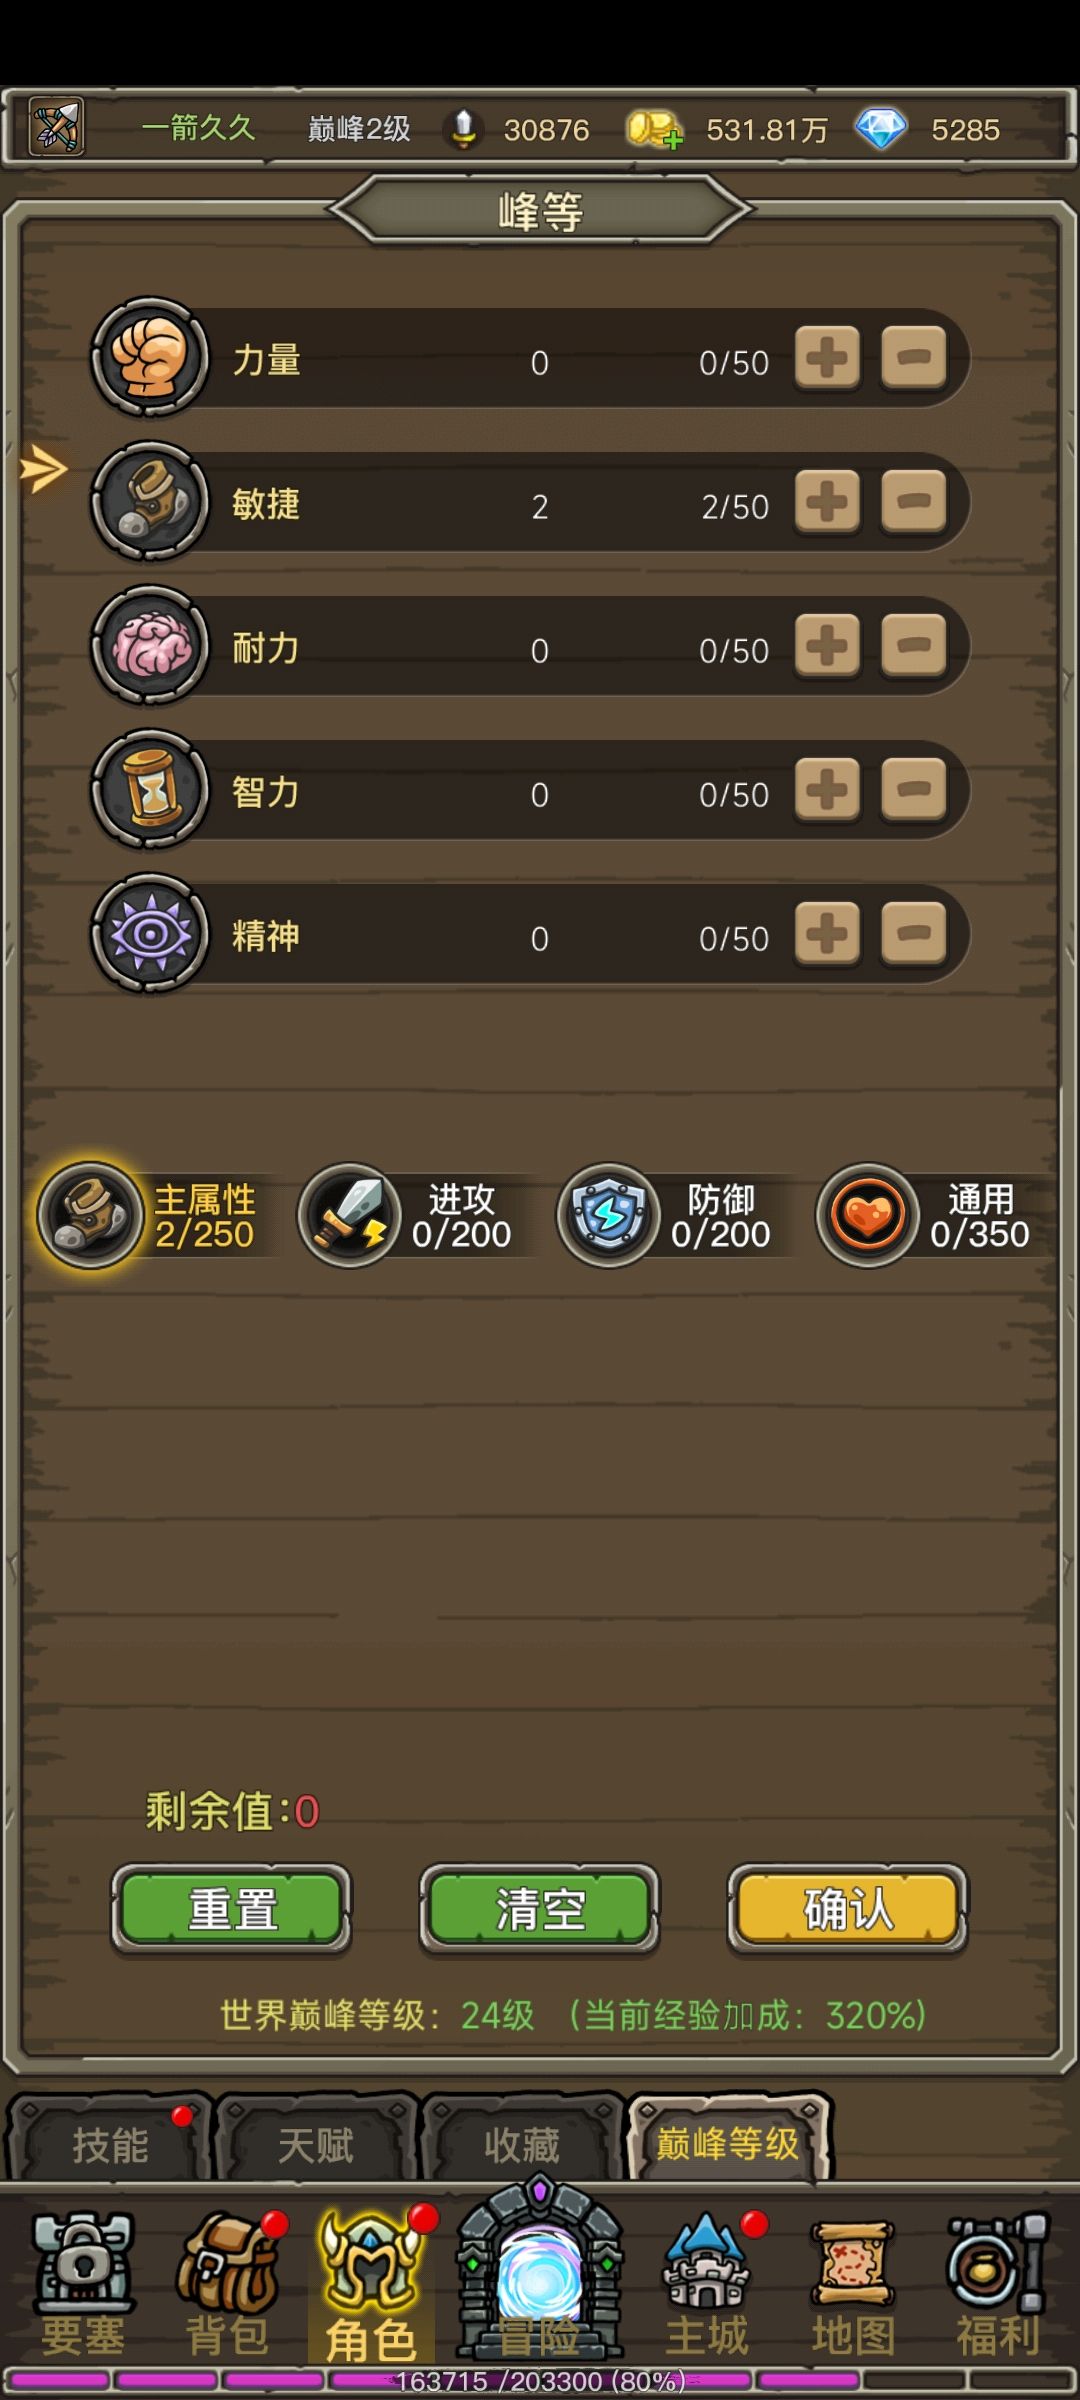This screenshot has width=1080, height=2400.
Task: Decrease 敏捷 with minus button
Action: [x=913, y=501]
